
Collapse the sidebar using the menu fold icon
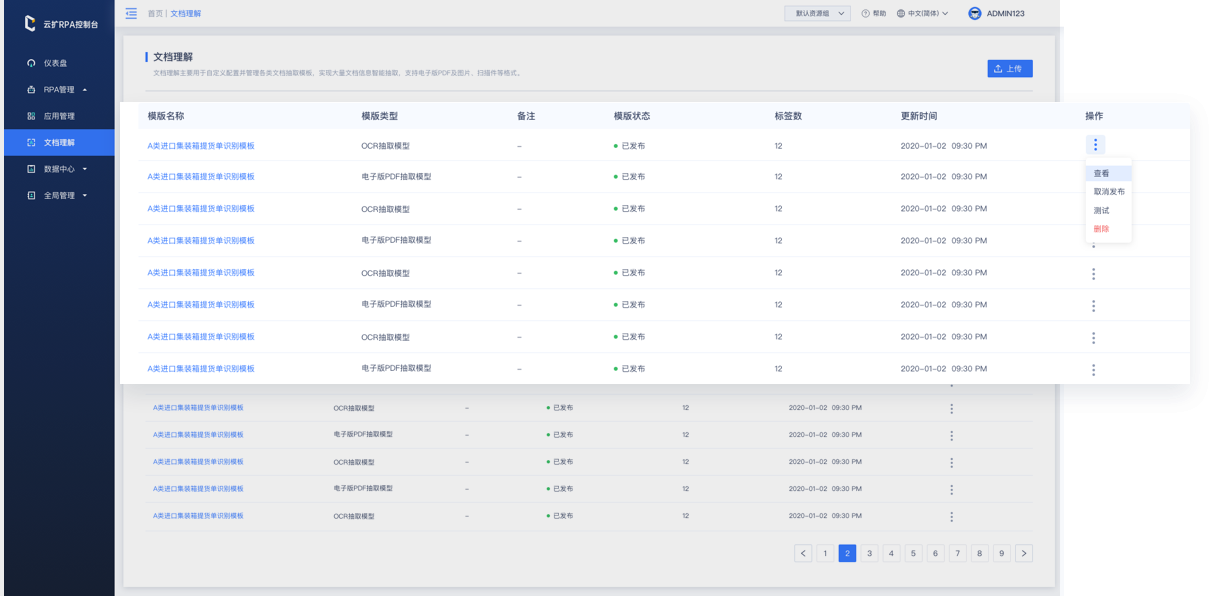131,13
